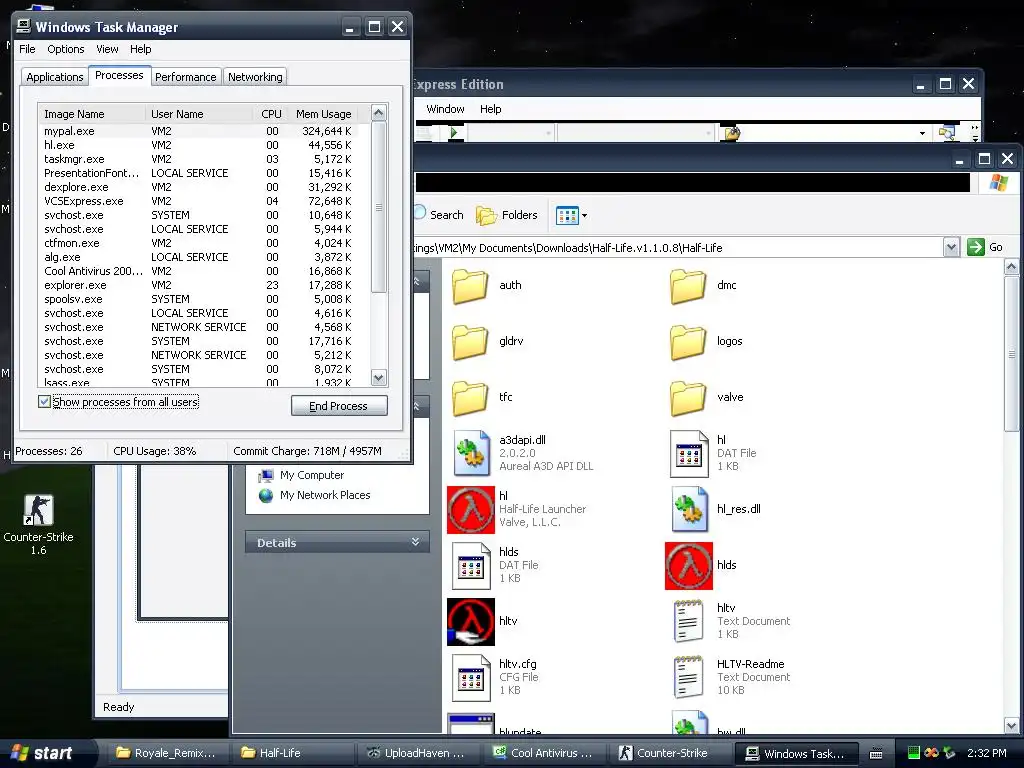1024x768 pixels.
Task: Open the dmc folder icon
Action: [x=688, y=285]
